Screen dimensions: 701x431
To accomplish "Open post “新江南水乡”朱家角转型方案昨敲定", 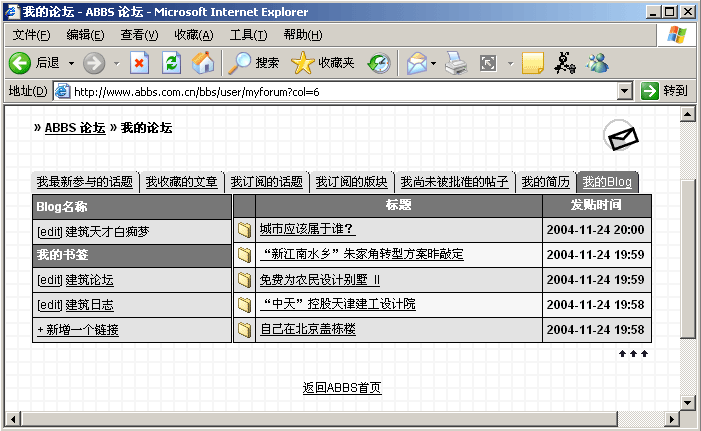I will pos(362,254).
